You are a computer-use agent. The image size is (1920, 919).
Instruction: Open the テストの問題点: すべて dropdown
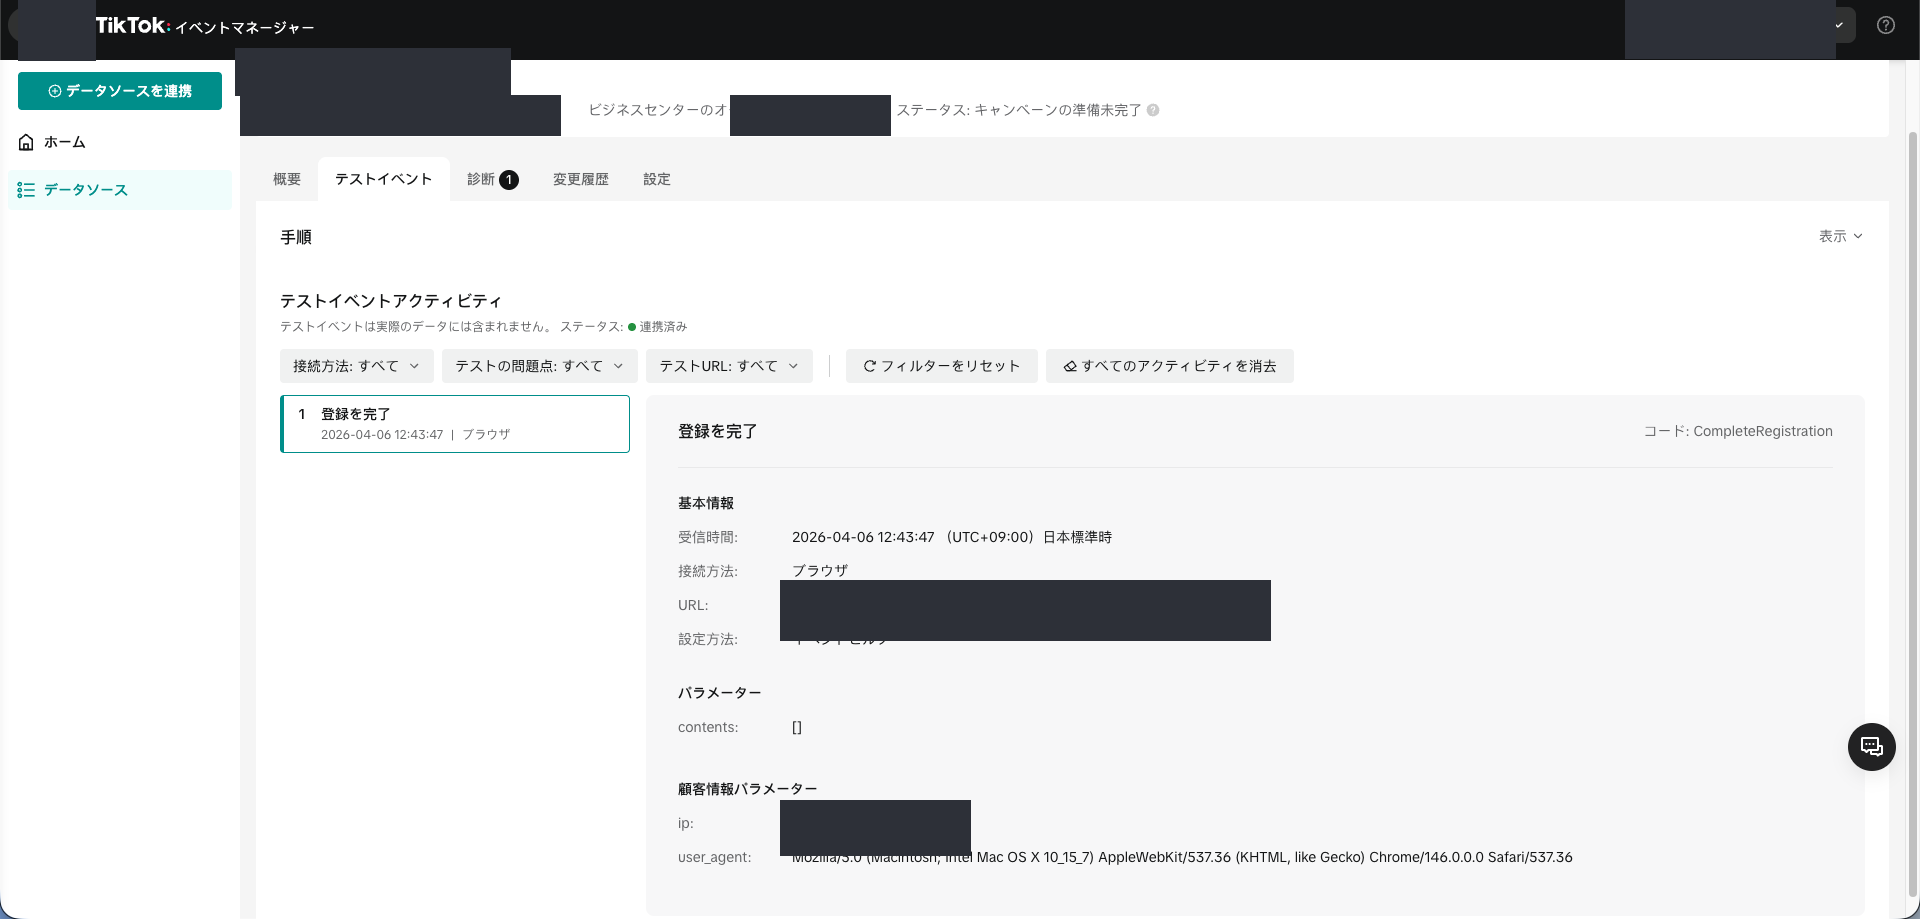[x=538, y=366]
